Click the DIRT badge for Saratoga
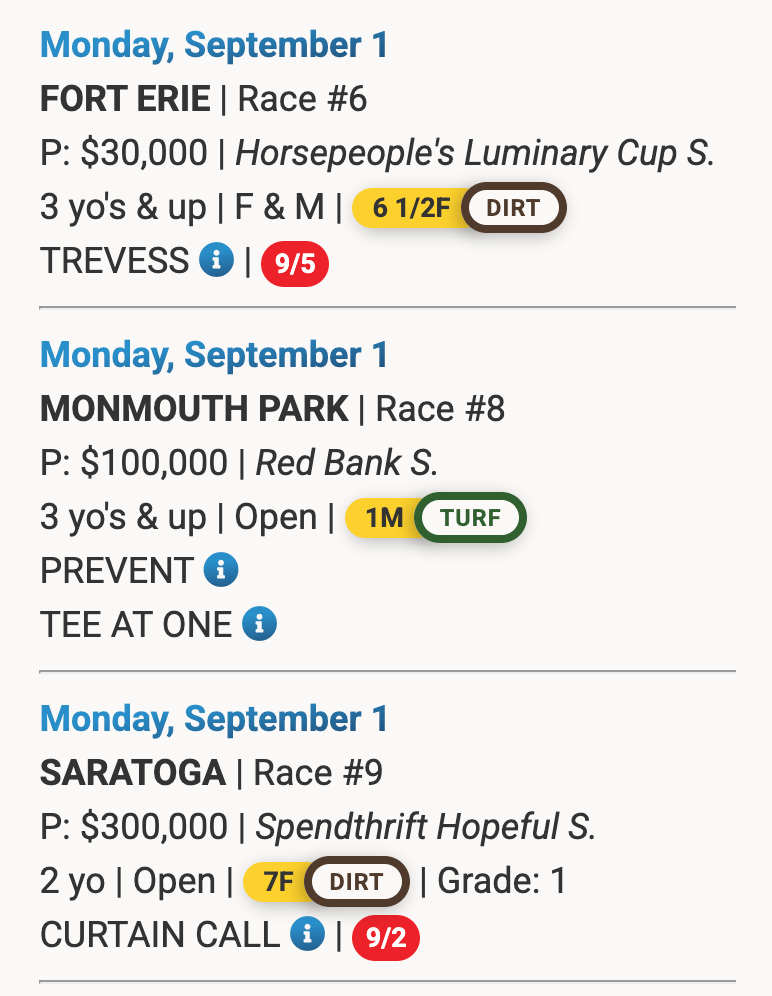This screenshot has width=772, height=996. click(x=356, y=882)
